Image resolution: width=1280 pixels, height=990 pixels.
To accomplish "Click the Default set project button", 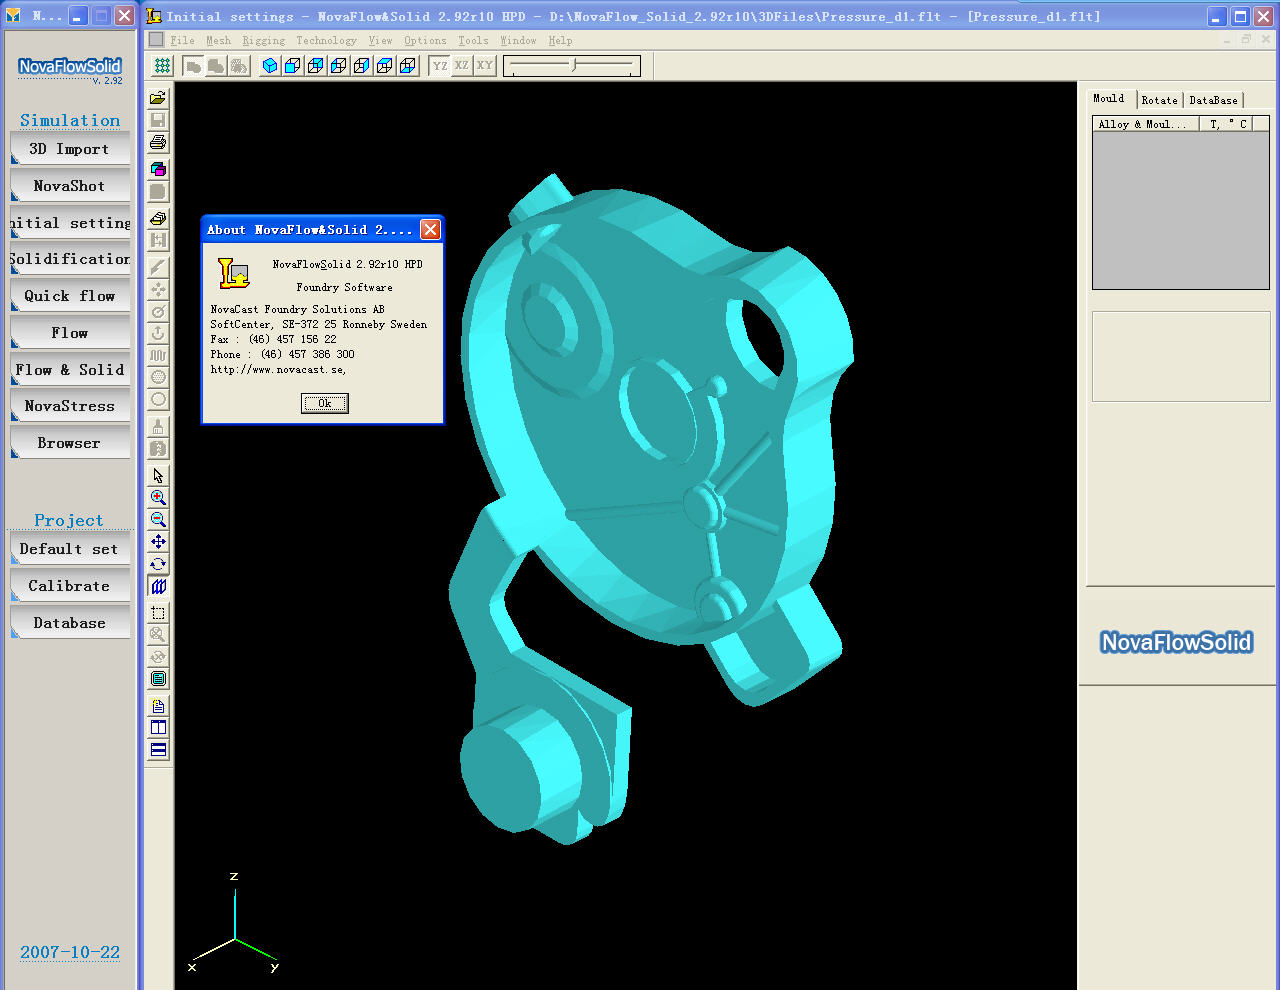I will [70, 549].
